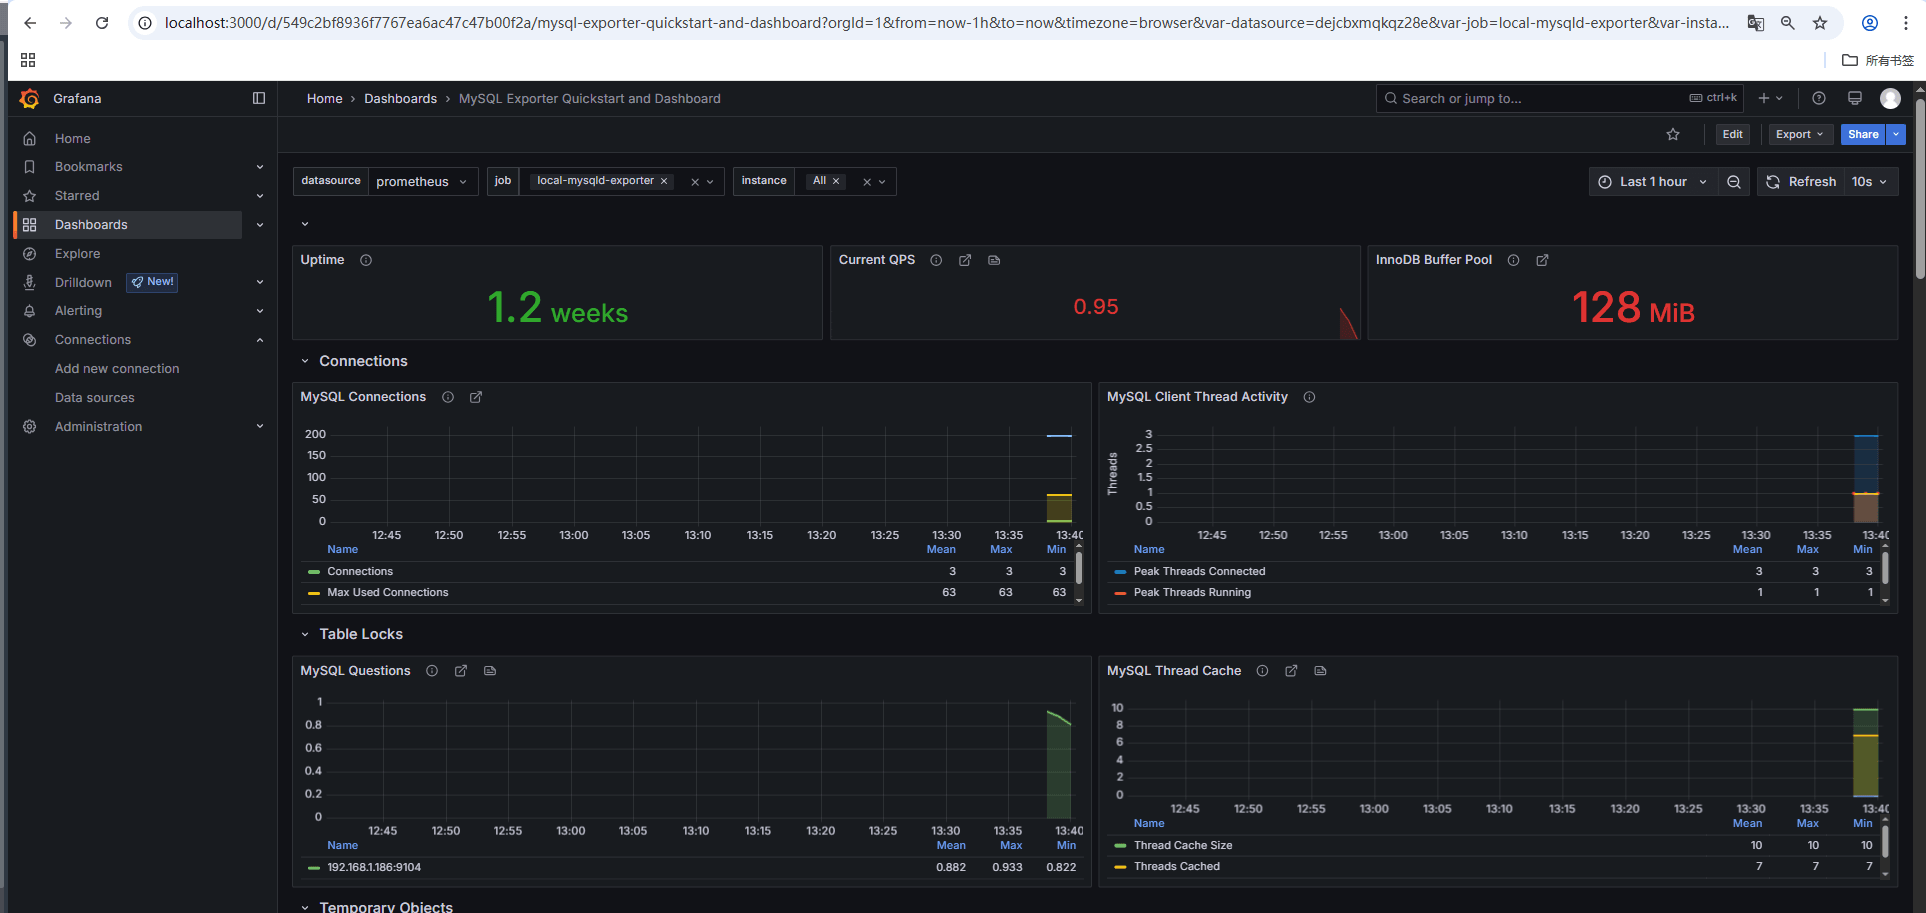Viewport: 1926px width, 913px height.
Task: Click the Grafana logo icon
Action: 30,98
